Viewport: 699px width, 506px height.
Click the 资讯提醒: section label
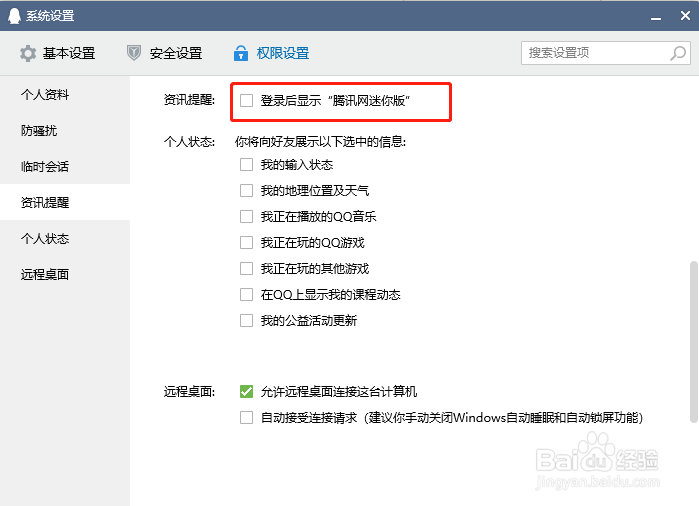(x=189, y=100)
